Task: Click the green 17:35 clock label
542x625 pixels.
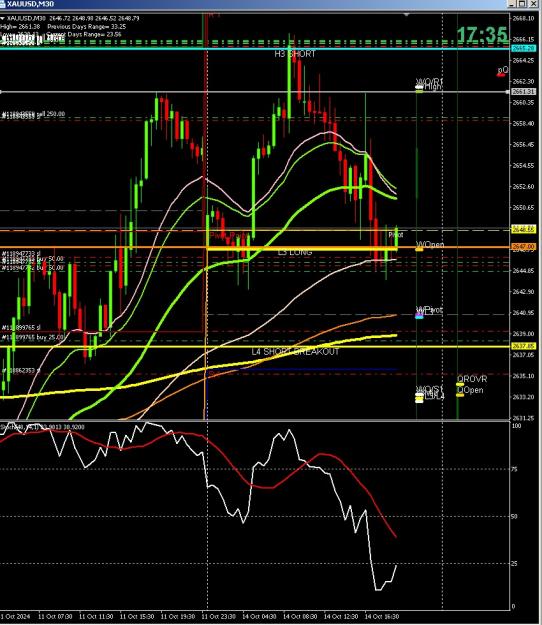Action: pos(482,35)
